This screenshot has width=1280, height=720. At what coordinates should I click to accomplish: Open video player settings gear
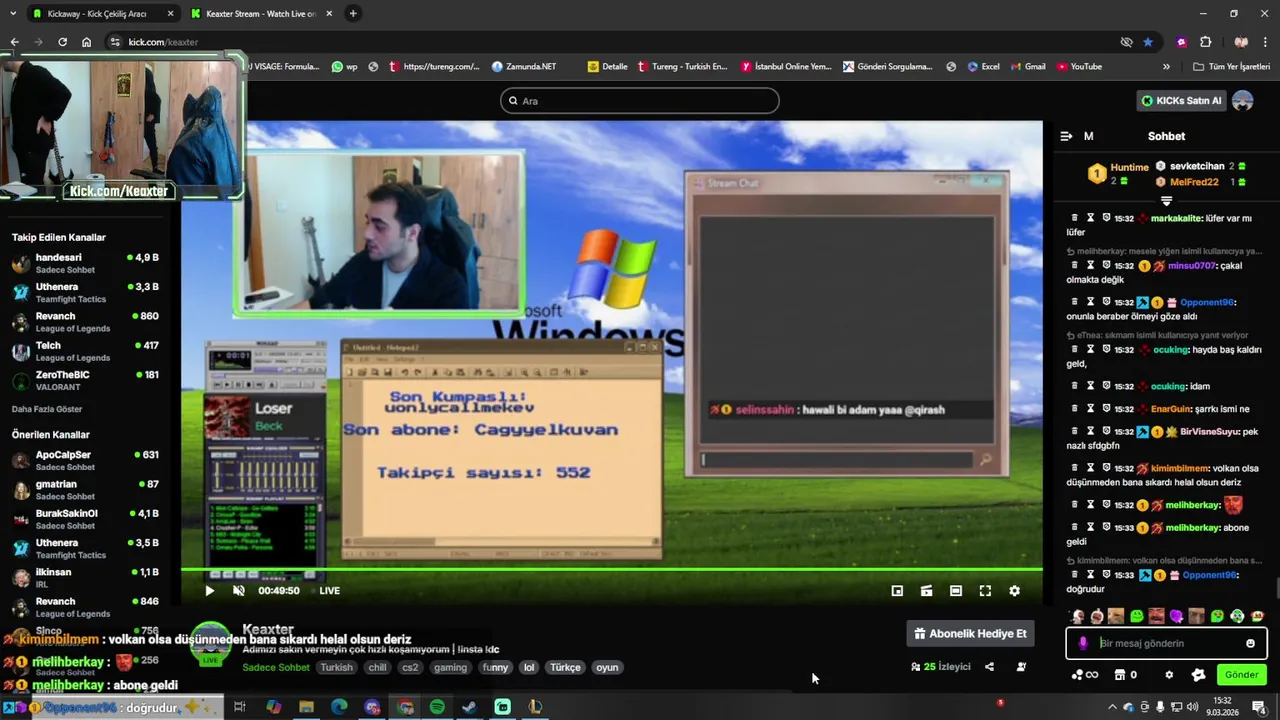tap(1014, 591)
